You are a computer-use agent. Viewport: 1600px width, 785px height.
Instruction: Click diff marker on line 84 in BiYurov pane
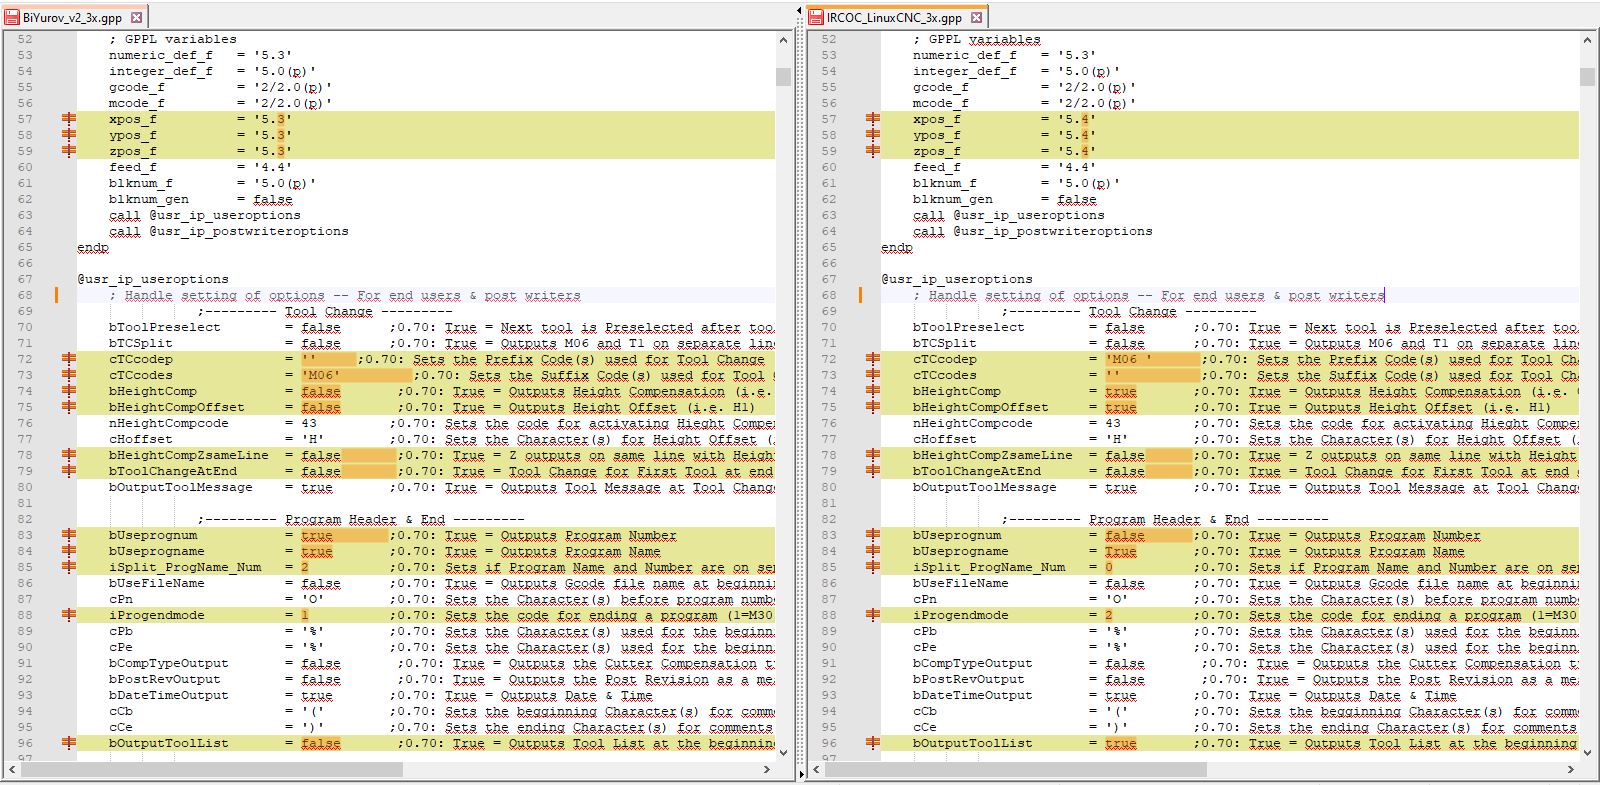coord(69,551)
